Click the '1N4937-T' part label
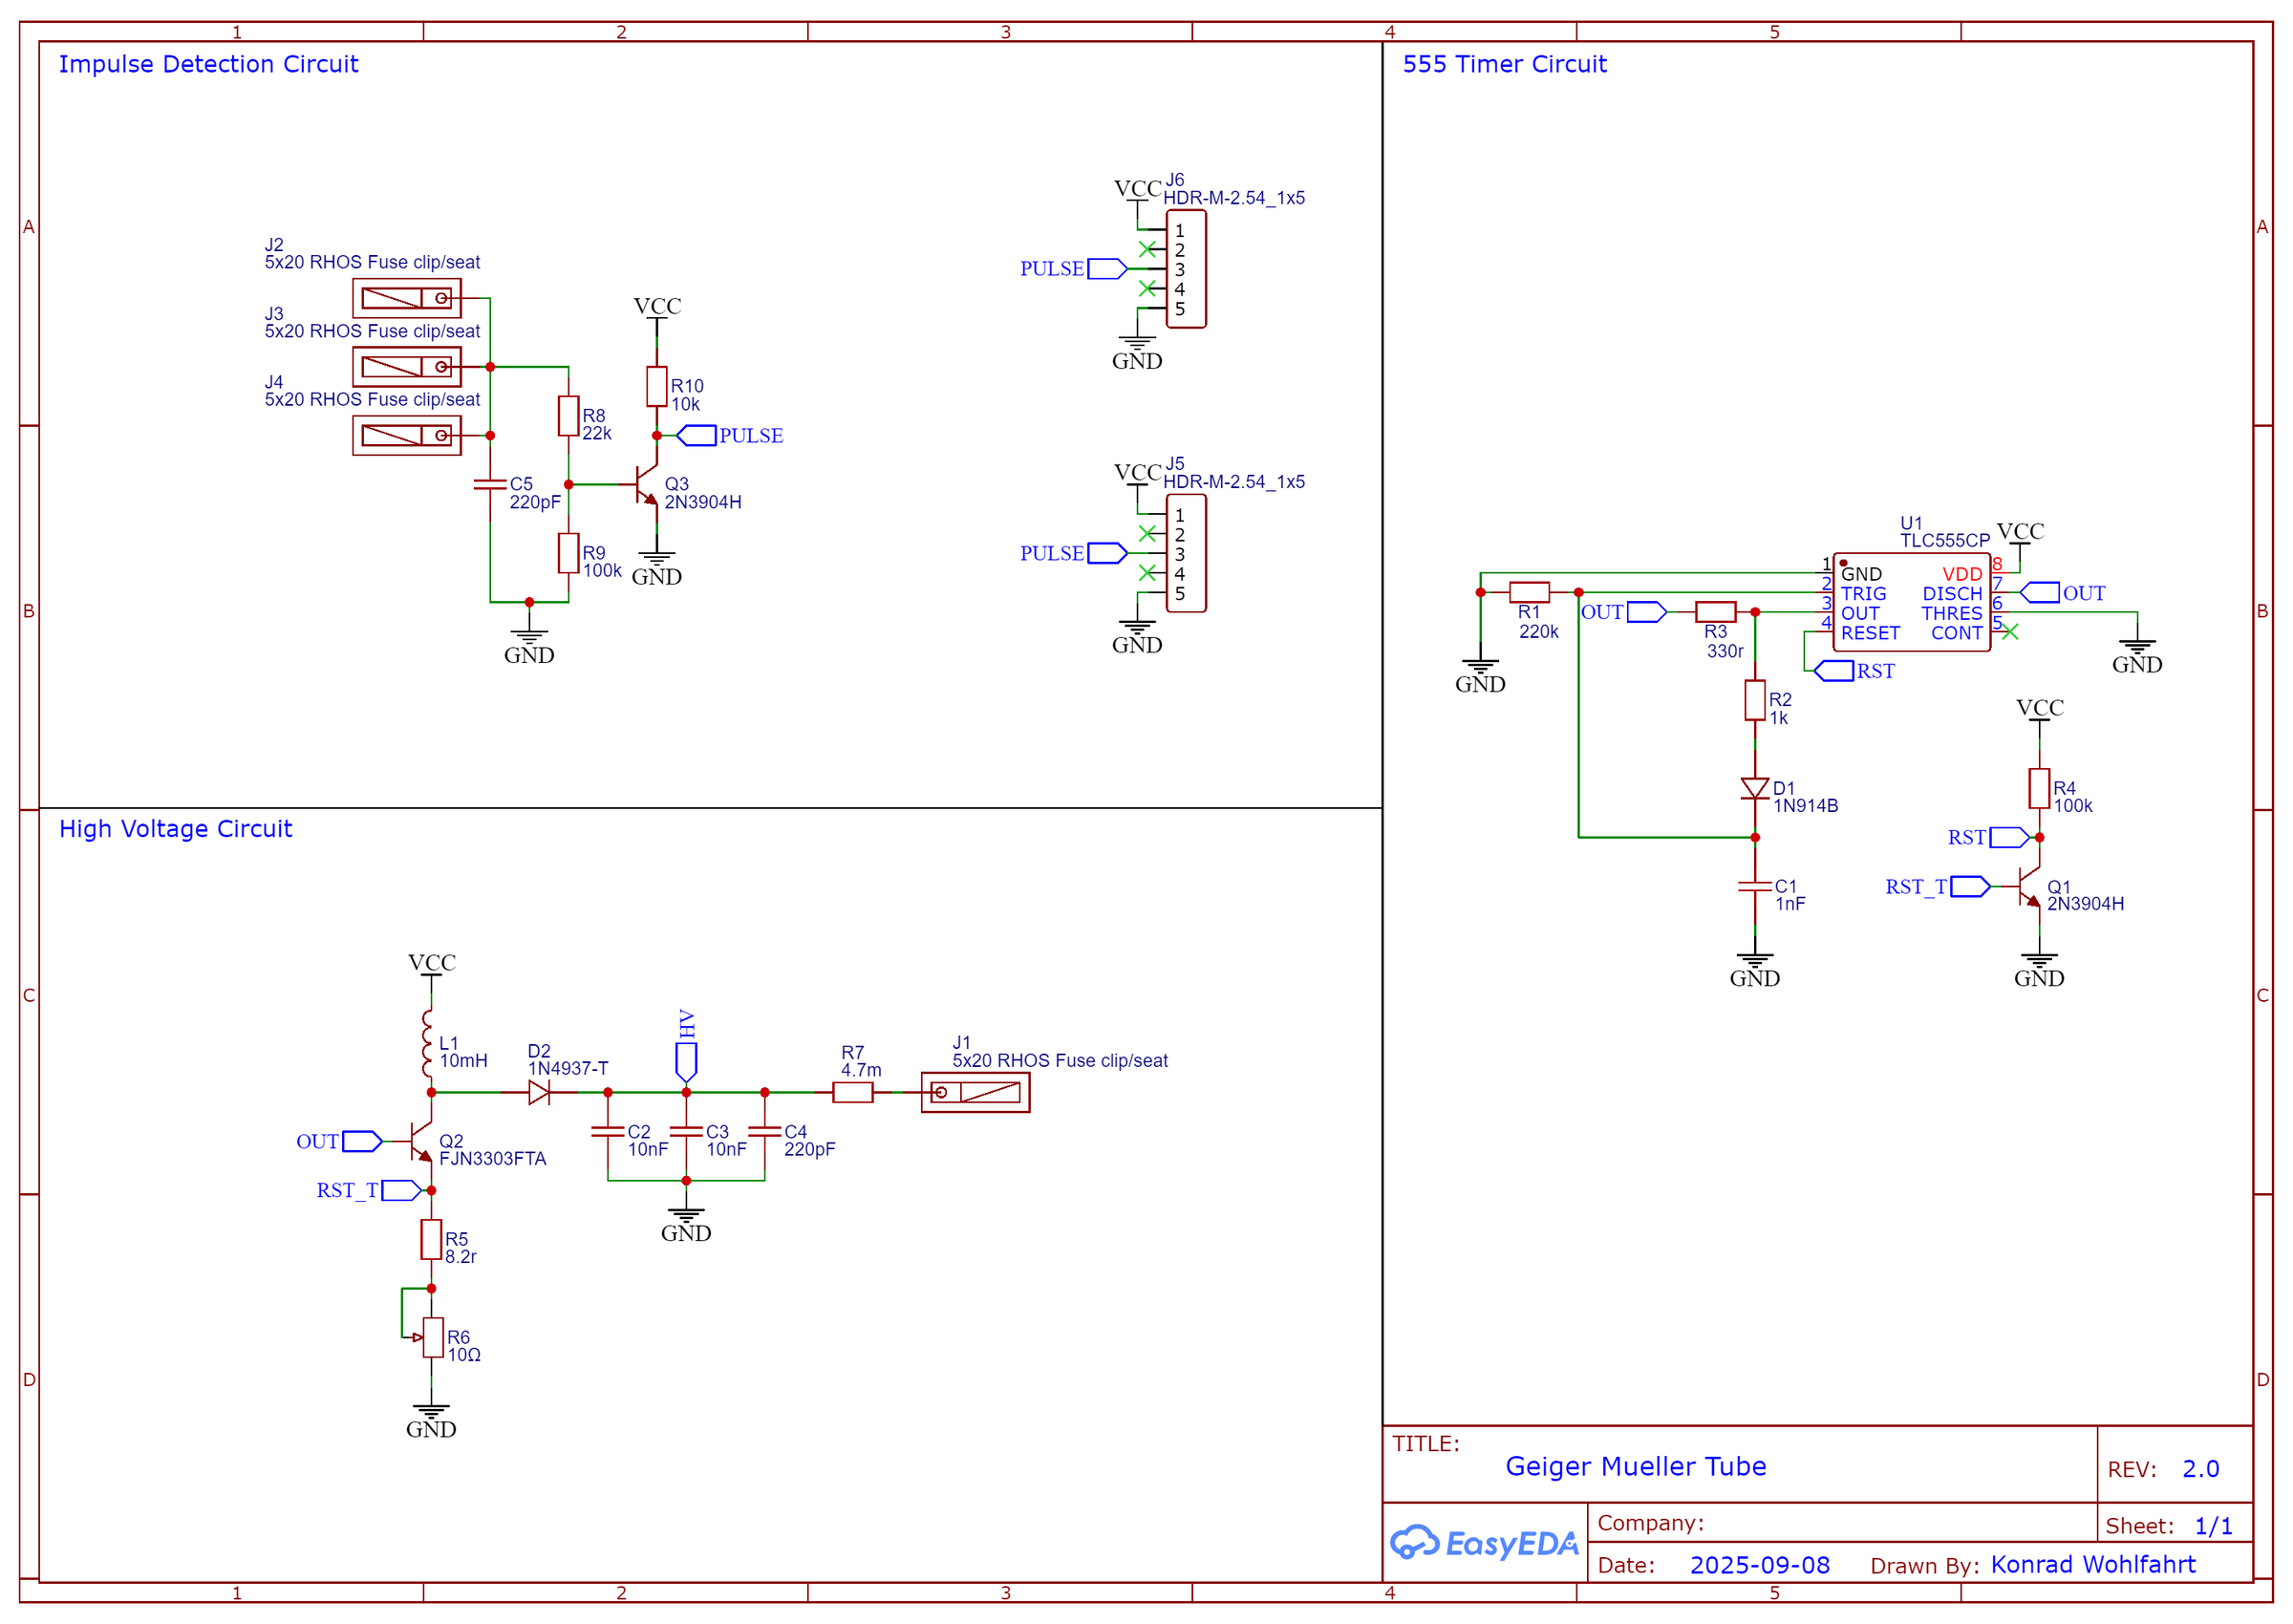 click(567, 1069)
